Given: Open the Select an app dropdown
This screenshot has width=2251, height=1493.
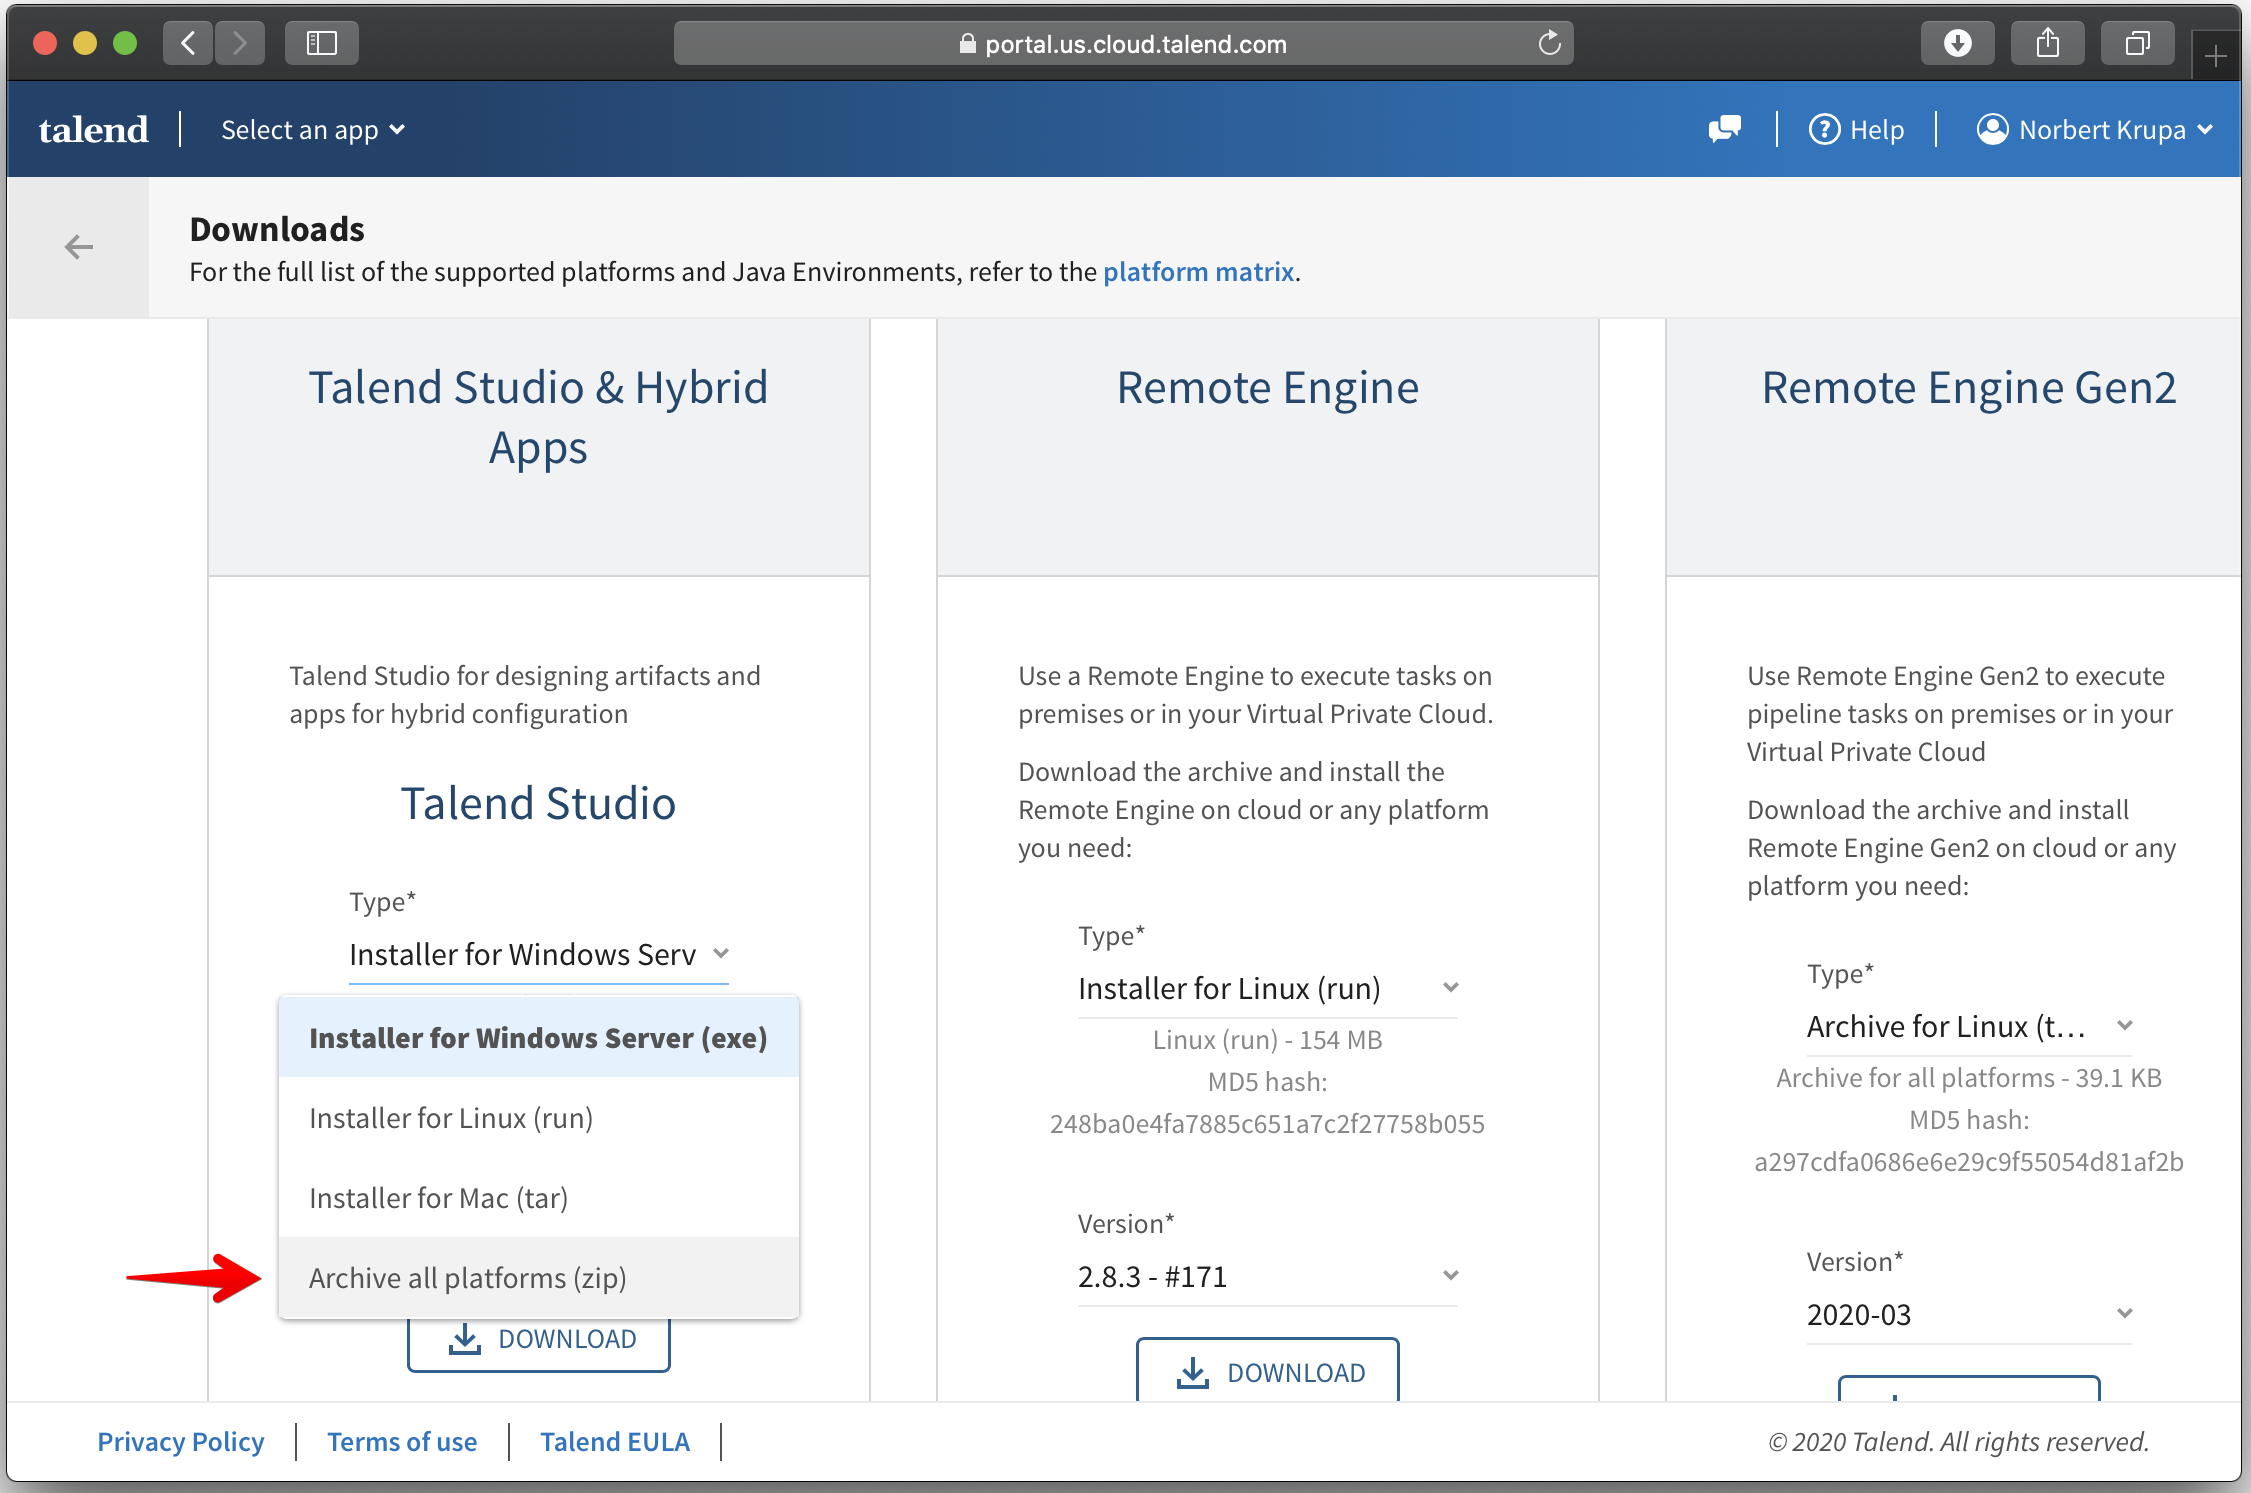Looking at the screenshot, I should 311,129.
